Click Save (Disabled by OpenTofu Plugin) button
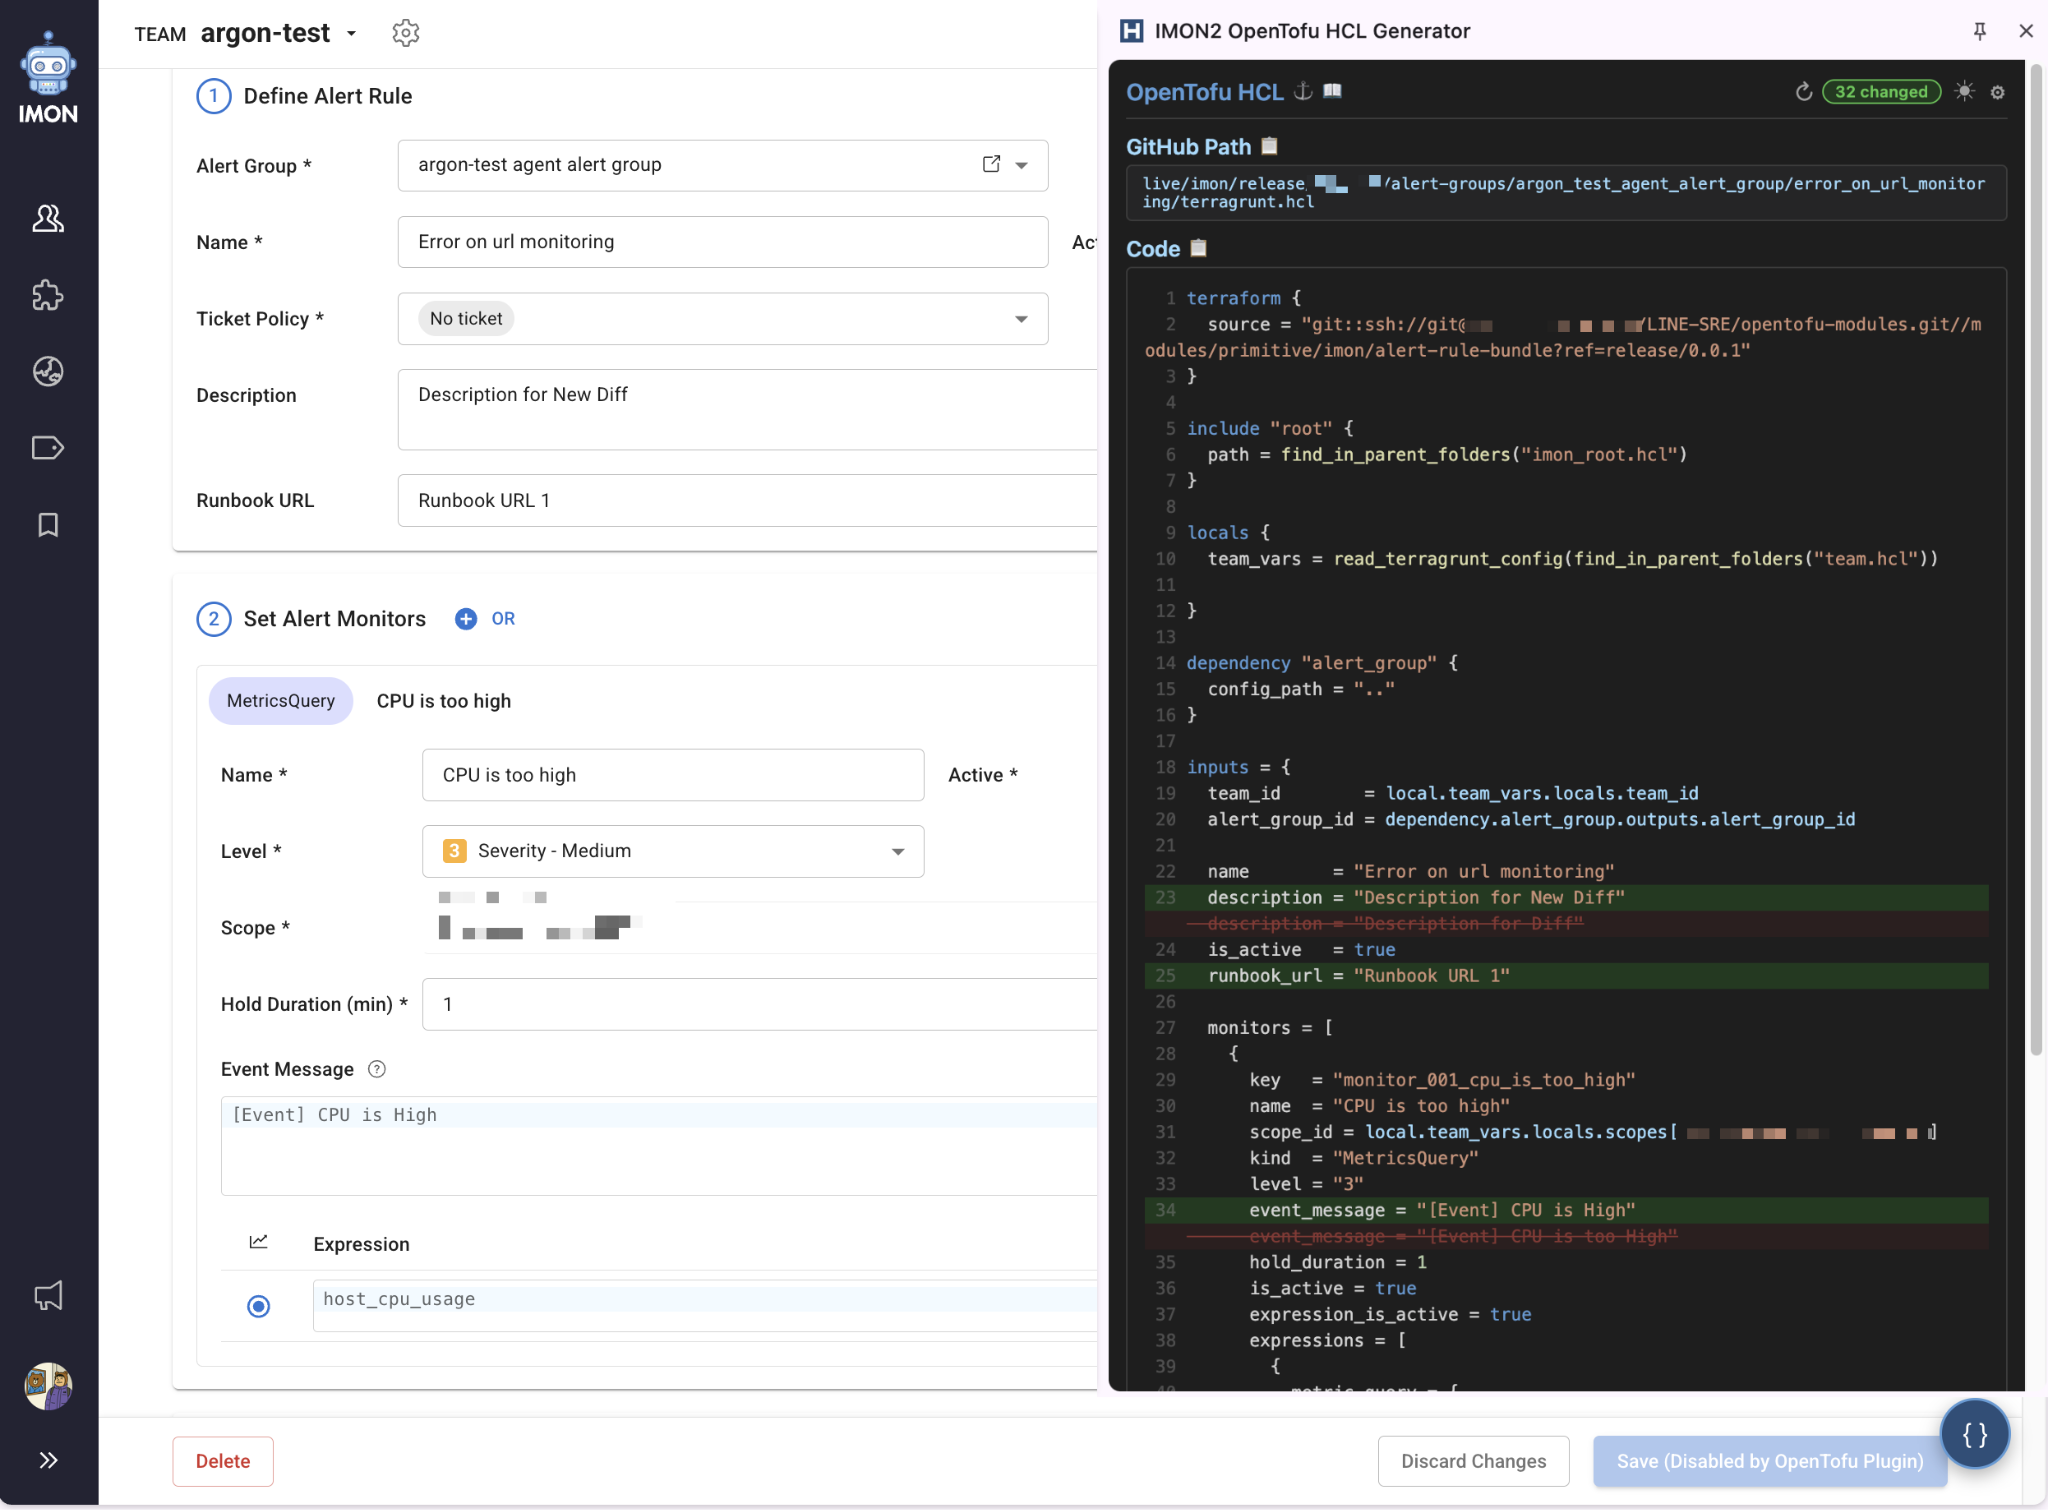The width and height of the screenshot is (2048, 1510). (x=1769, y=1461)
